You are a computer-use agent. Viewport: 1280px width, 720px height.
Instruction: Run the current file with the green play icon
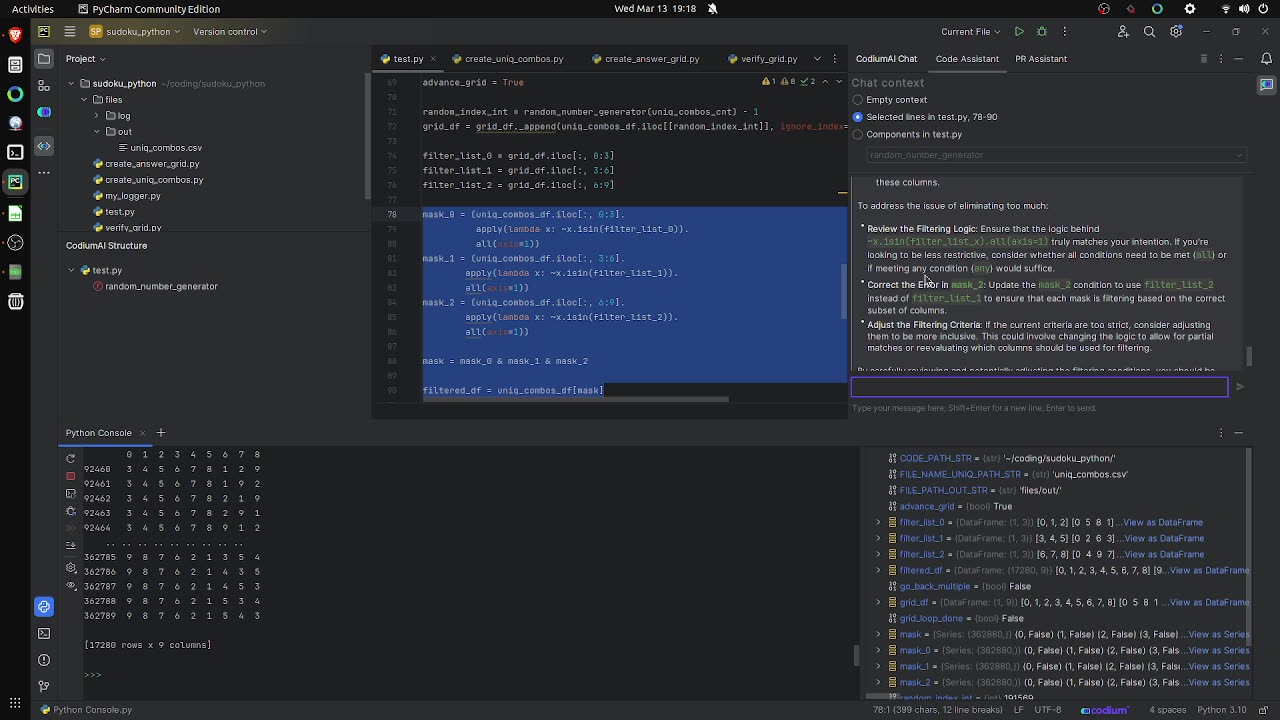pos(1019,32)
